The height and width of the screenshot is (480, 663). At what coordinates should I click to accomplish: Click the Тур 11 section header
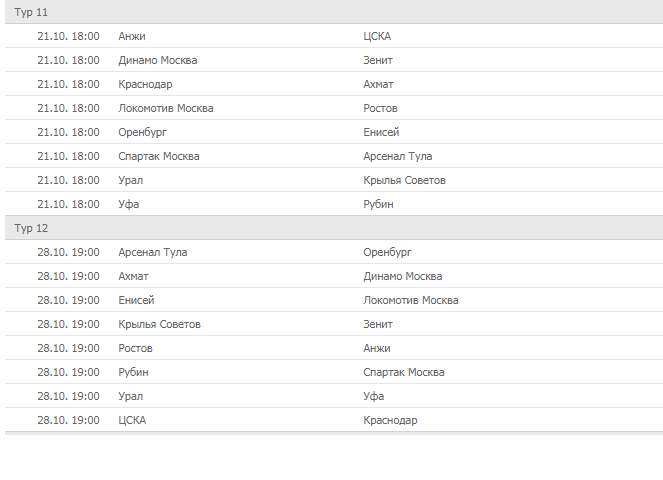(x=31, y=12)
